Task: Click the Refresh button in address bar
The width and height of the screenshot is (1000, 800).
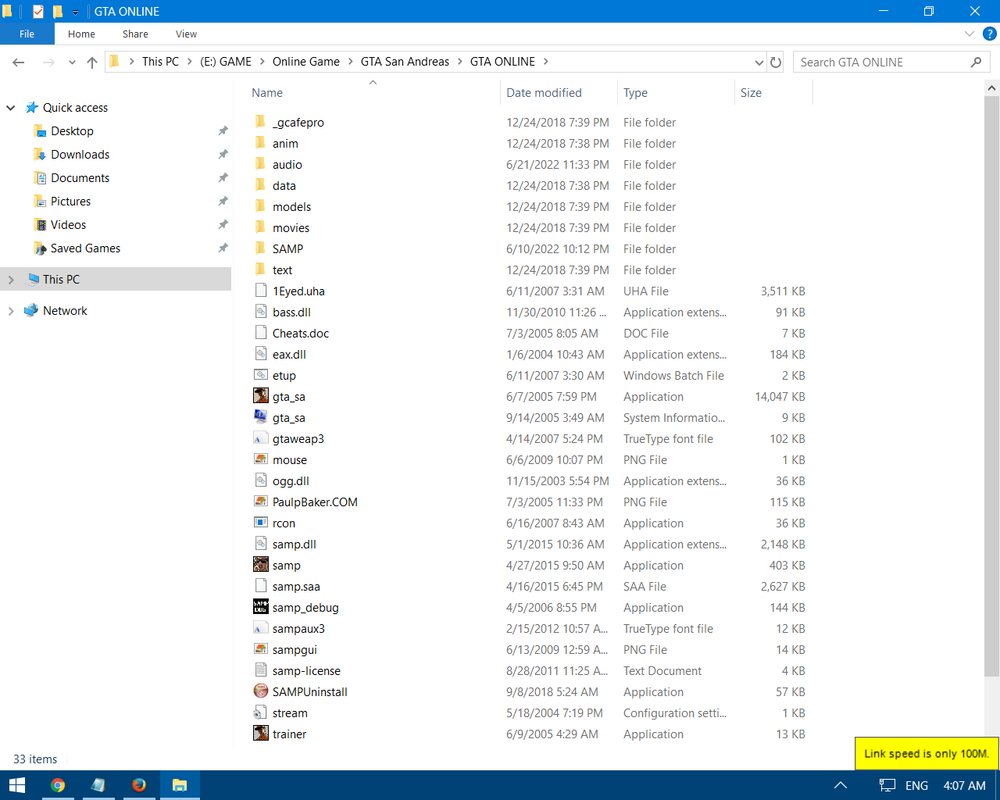Action: (x=776, y=62)
